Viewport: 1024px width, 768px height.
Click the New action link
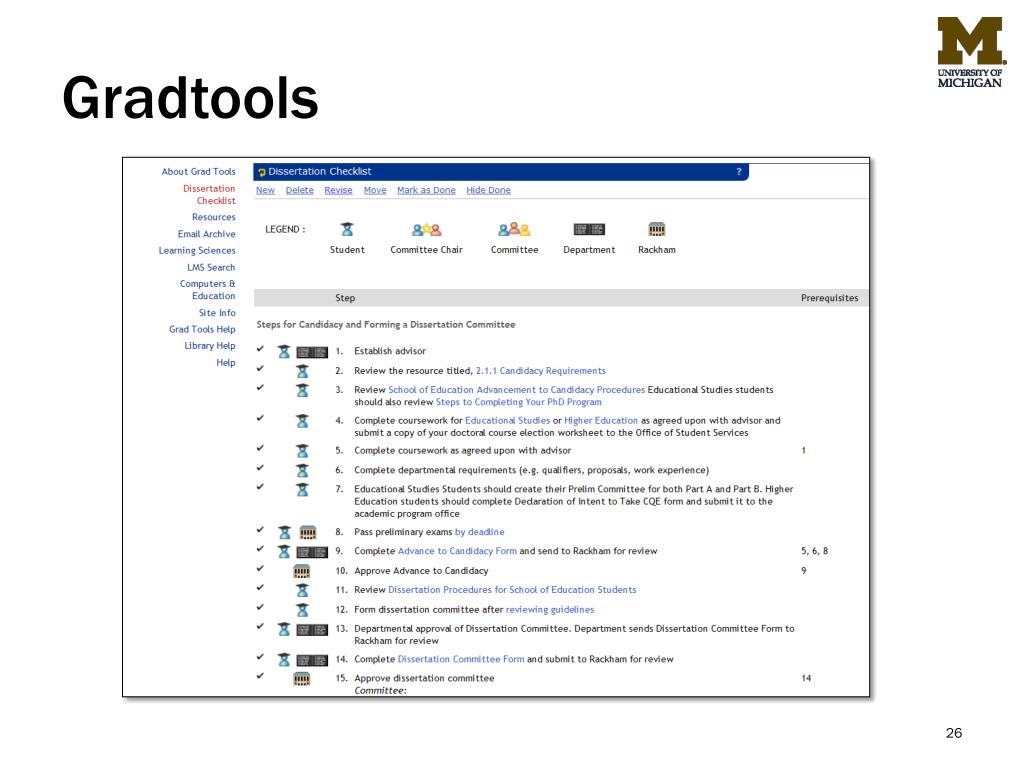265,190
